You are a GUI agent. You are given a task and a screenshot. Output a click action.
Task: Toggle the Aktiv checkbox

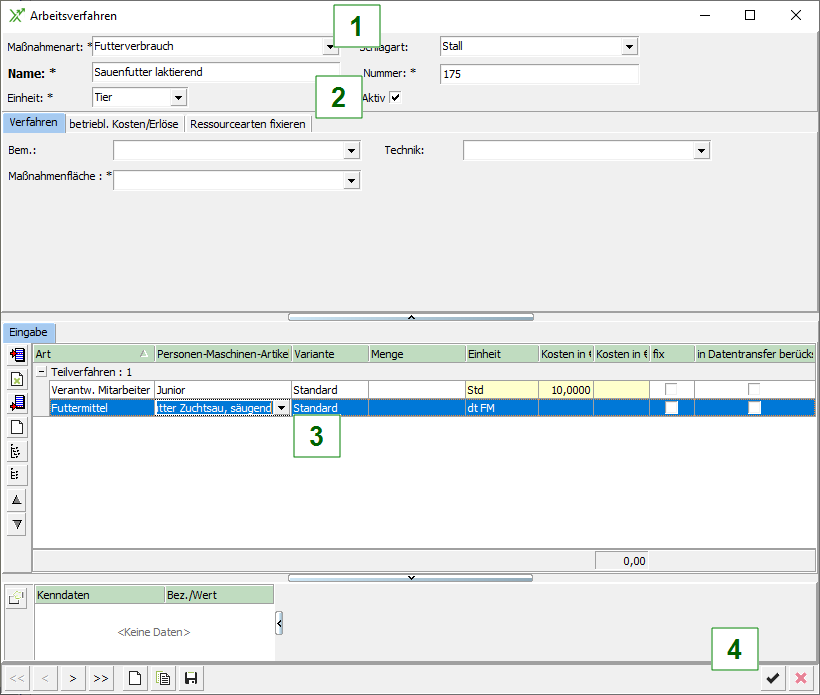tap(396, 97)
